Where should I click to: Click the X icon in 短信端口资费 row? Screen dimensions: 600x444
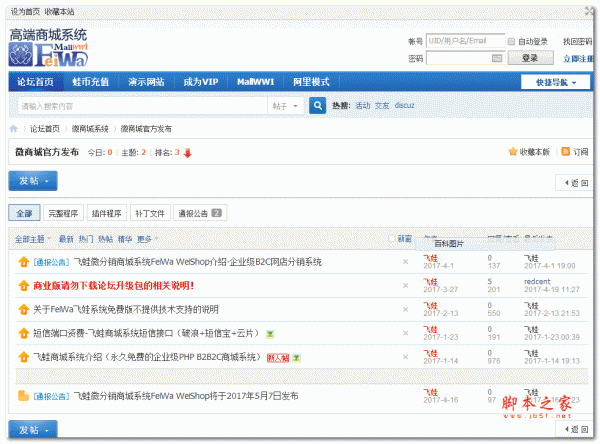click(406, 333)
